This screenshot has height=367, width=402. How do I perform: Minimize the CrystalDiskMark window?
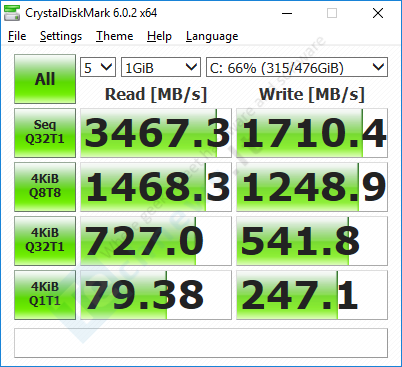(x=287, y=13)
